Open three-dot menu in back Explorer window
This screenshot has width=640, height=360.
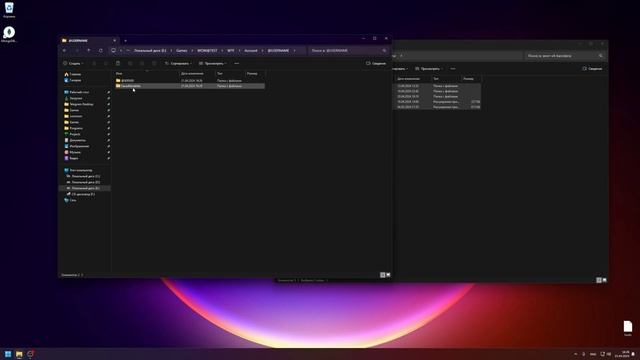click(453, 69)
